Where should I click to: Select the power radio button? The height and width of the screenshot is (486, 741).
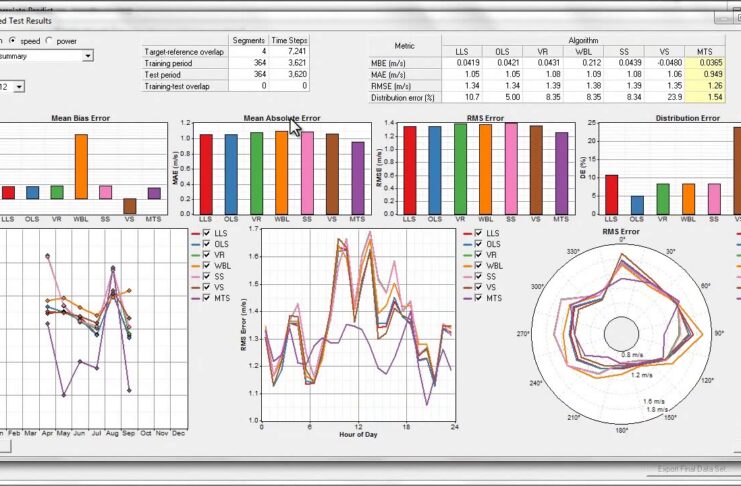click(x=50, y=41)
